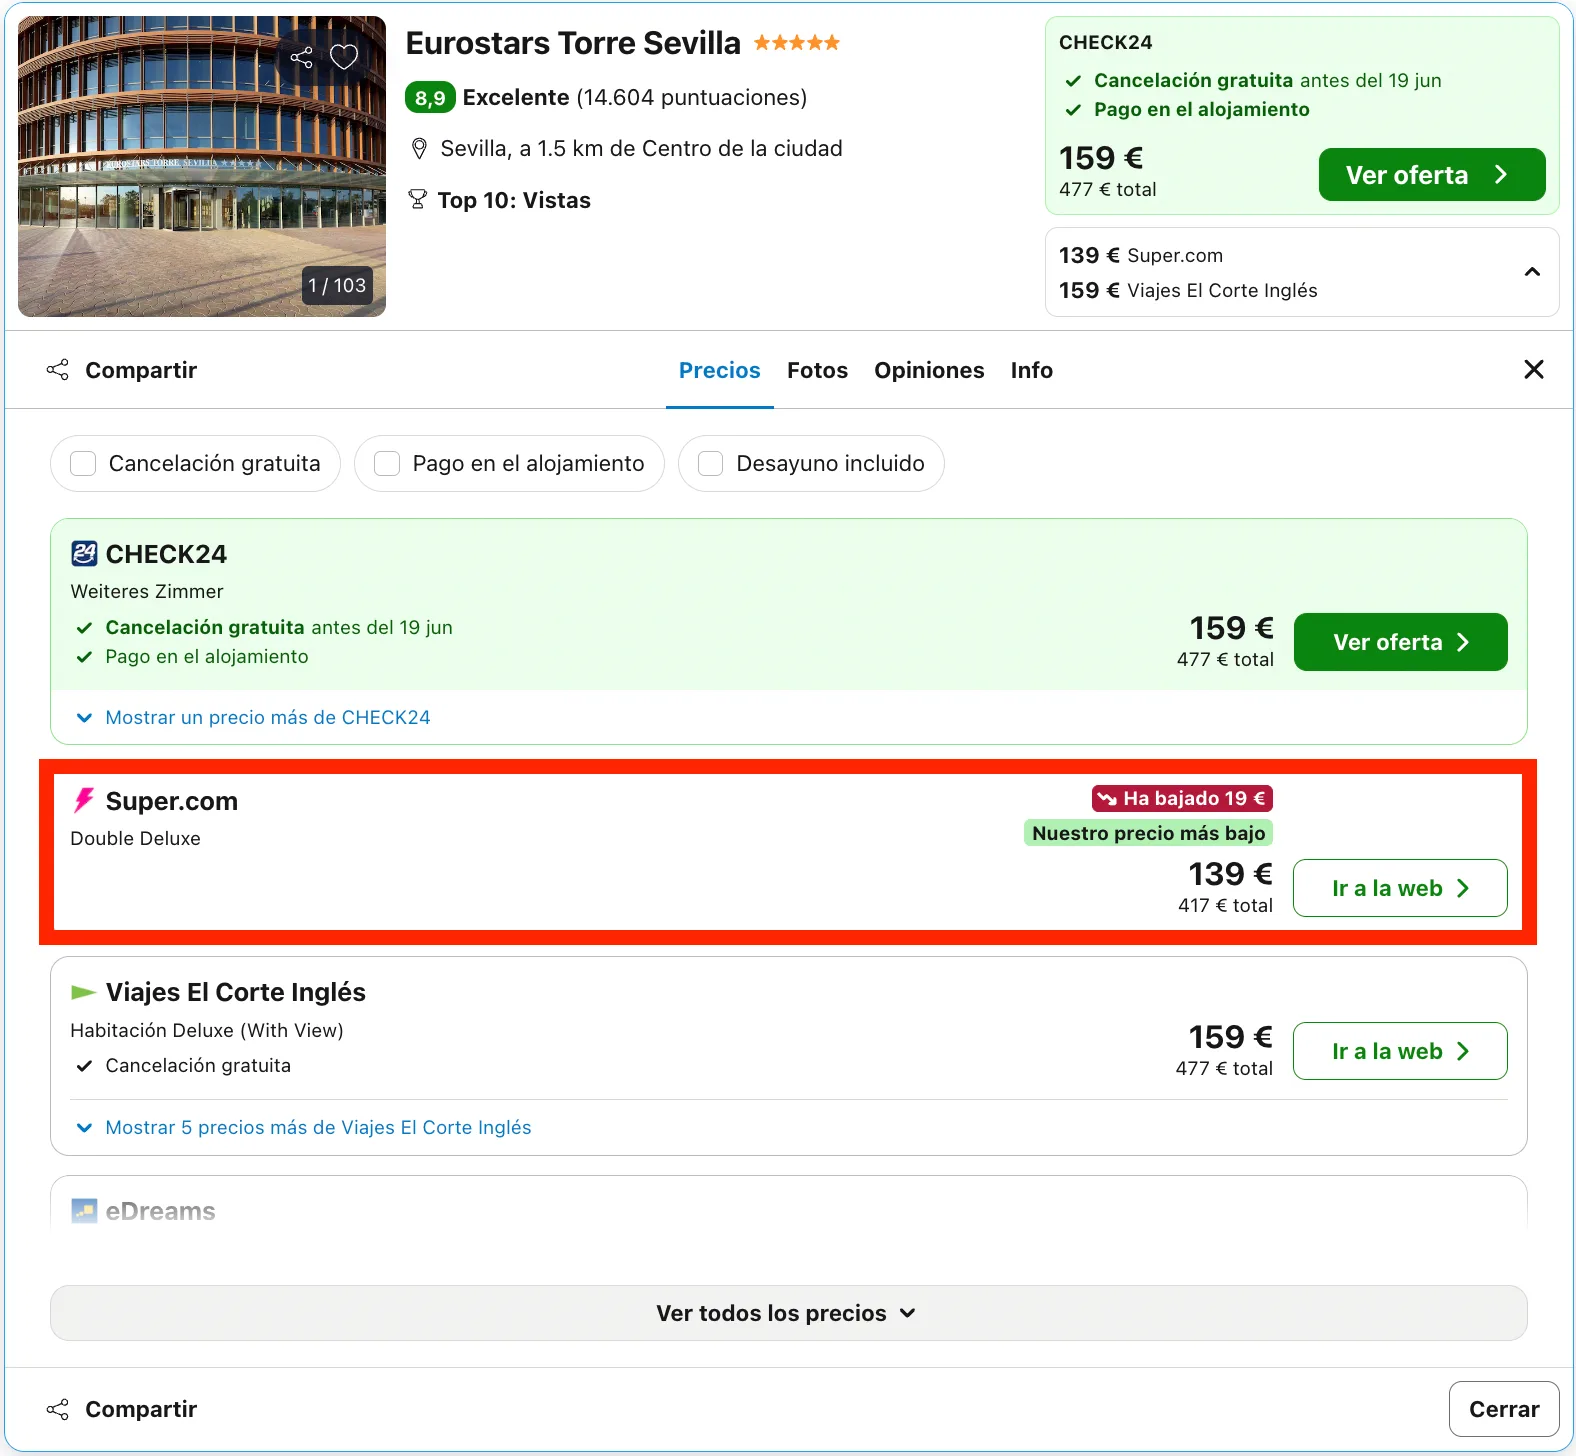Click the trophy icon beside Top 10: Vistas
This screenshot has width=1576, height=1456.
[x=418, y=200]
